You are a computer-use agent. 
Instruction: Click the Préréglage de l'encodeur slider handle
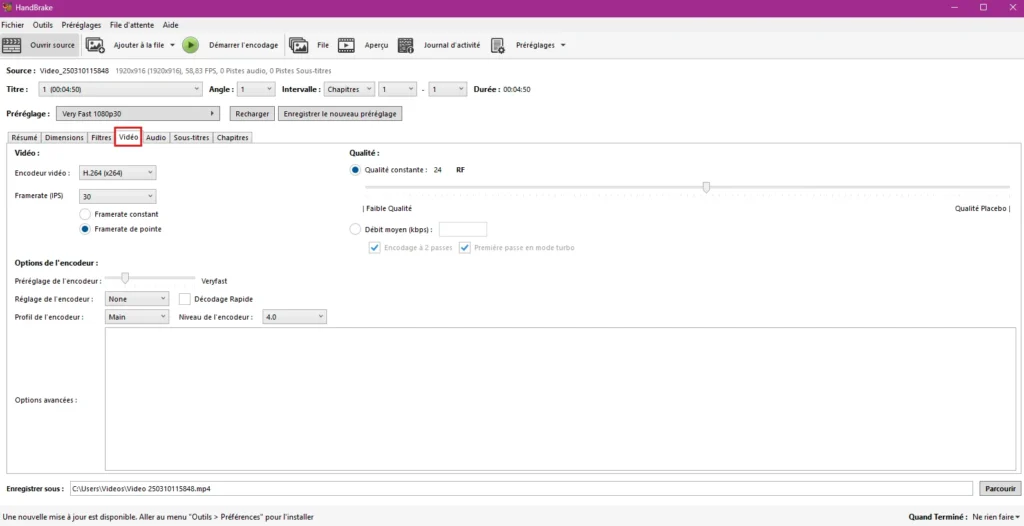125,278
